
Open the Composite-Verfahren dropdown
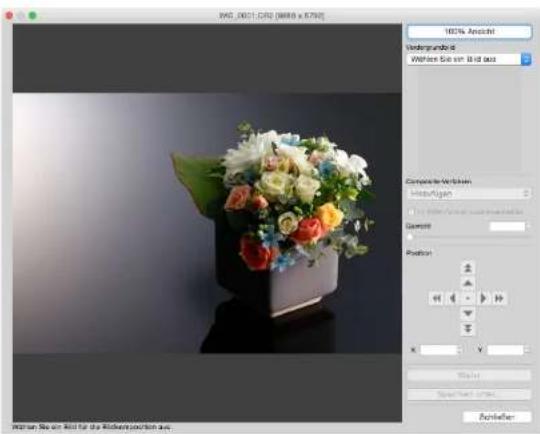pyautogui.click(x=469, y=194)
